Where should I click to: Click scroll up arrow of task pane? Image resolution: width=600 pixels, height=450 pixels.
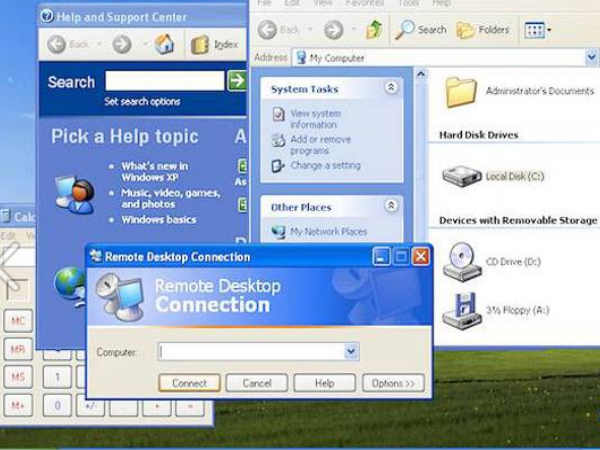click(x=421, y=74)
